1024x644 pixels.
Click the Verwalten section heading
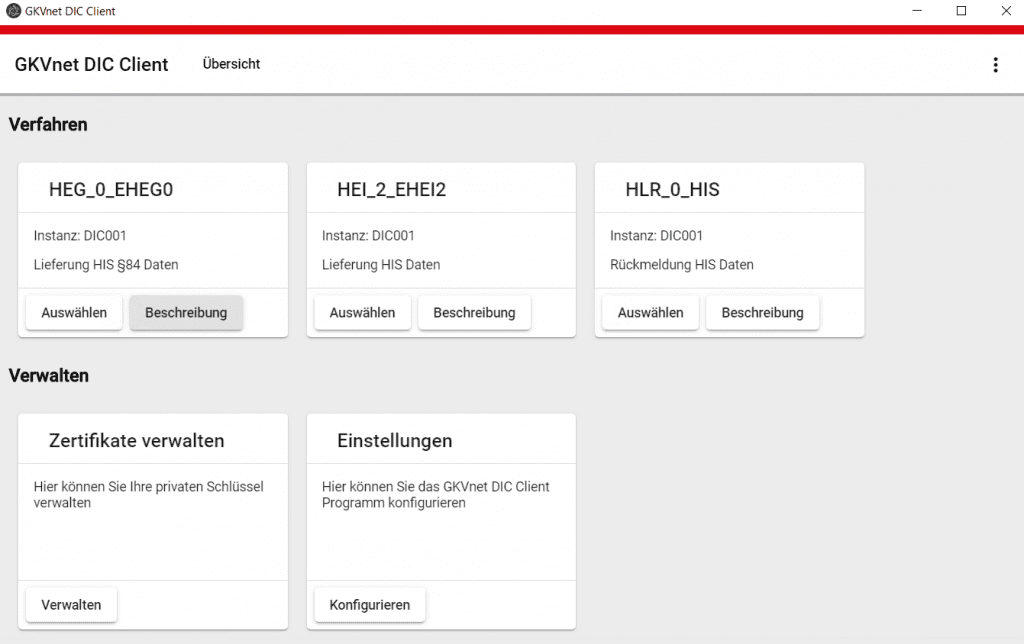tap(48, 376)
